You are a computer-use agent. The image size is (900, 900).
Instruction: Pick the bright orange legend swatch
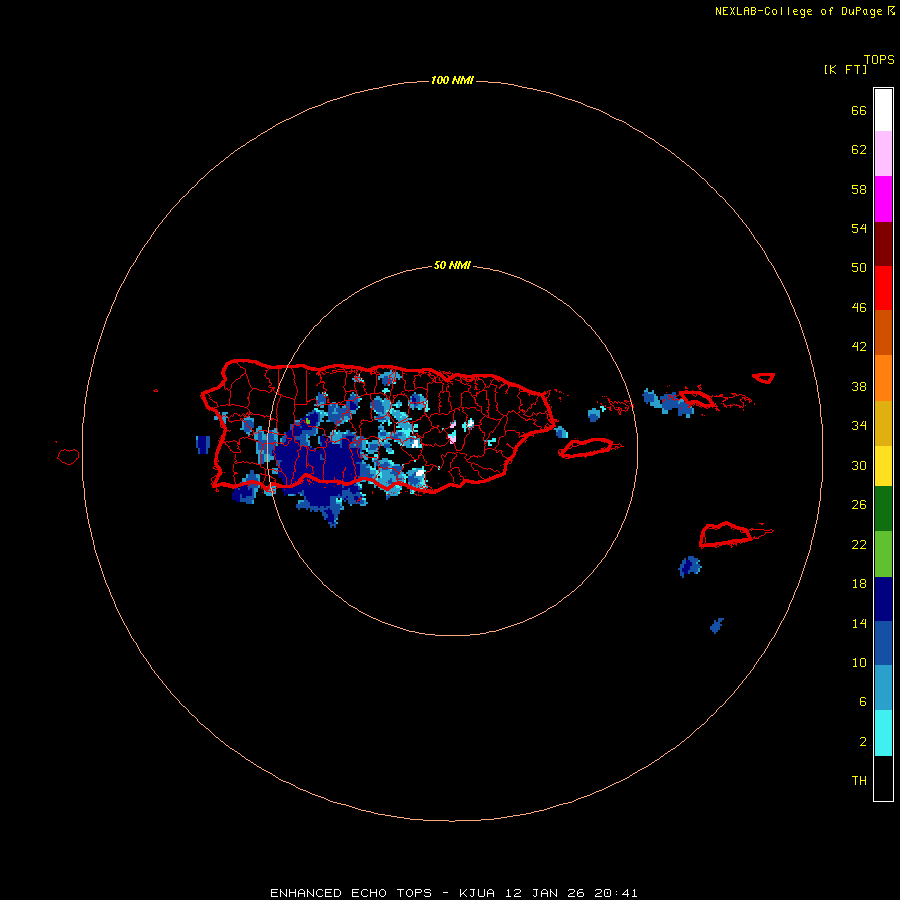[x=883, y=378]
